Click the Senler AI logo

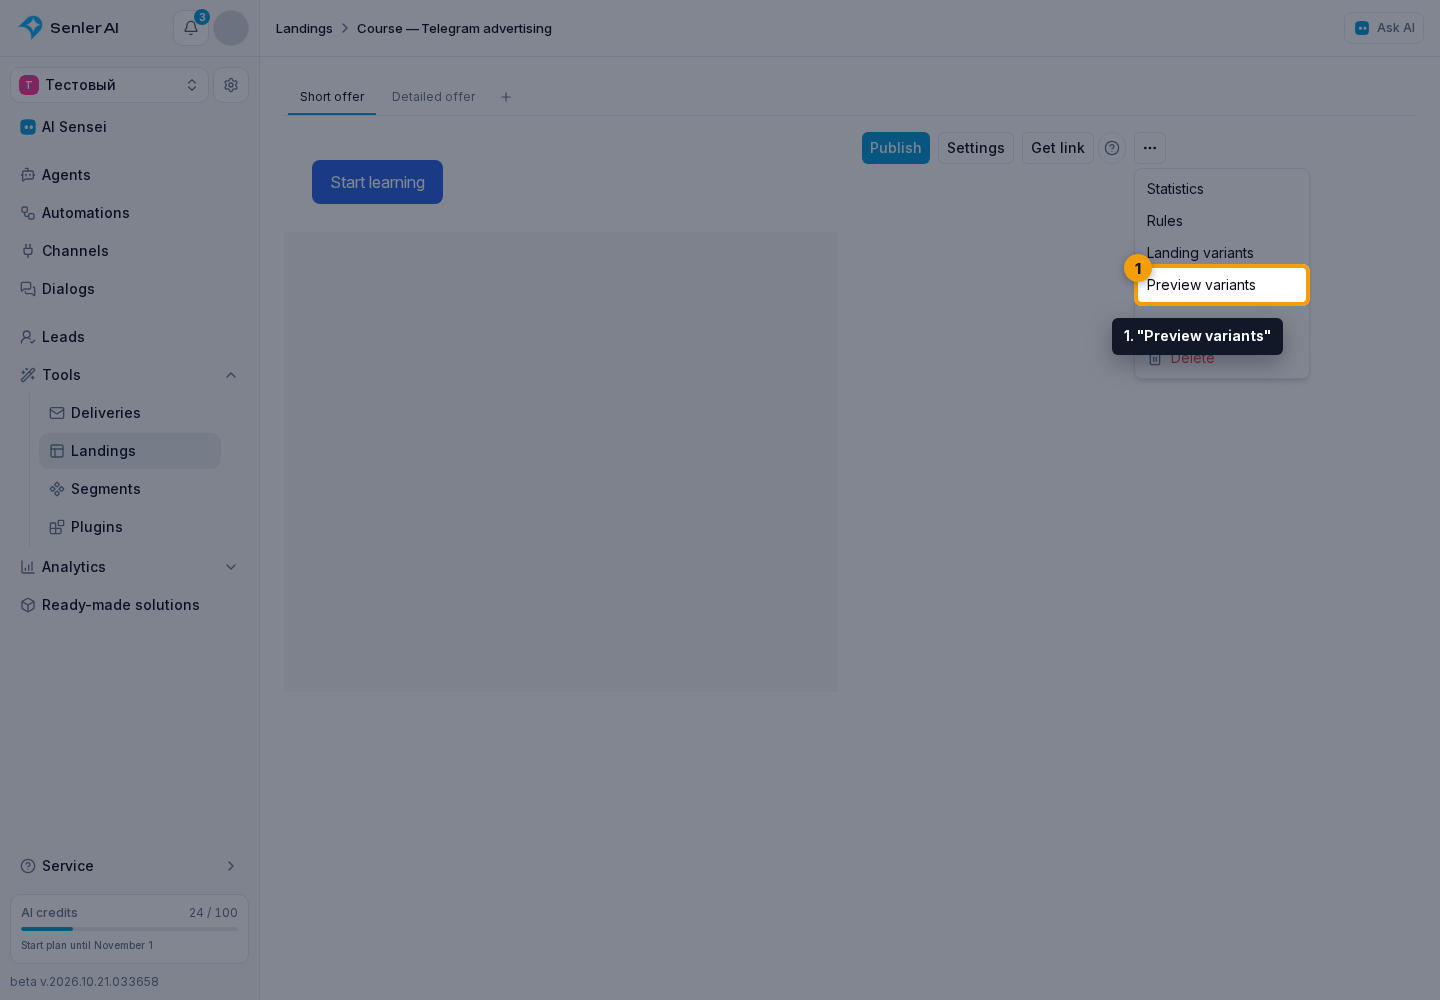pyautogui.click(x=69, y=28)
